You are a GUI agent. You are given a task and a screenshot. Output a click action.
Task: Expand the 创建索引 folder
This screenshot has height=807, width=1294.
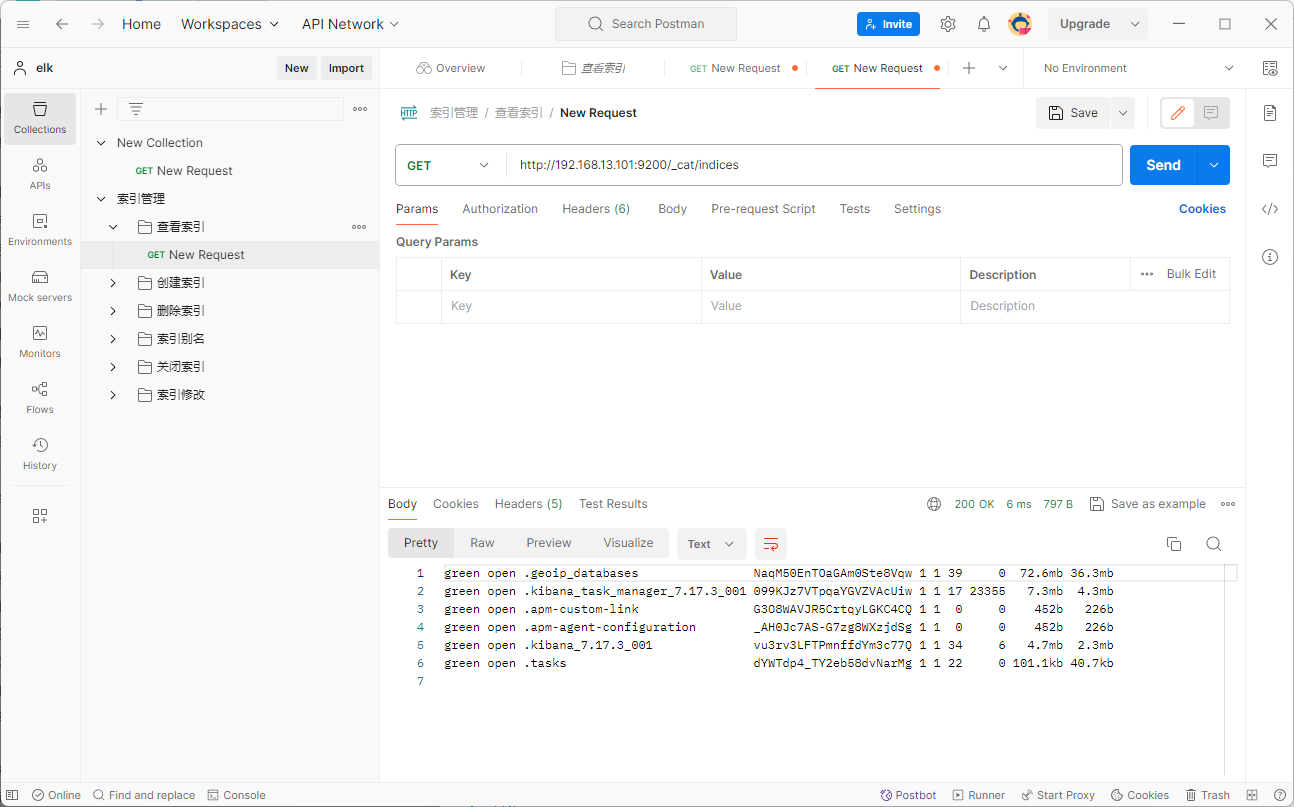(114, 283)
